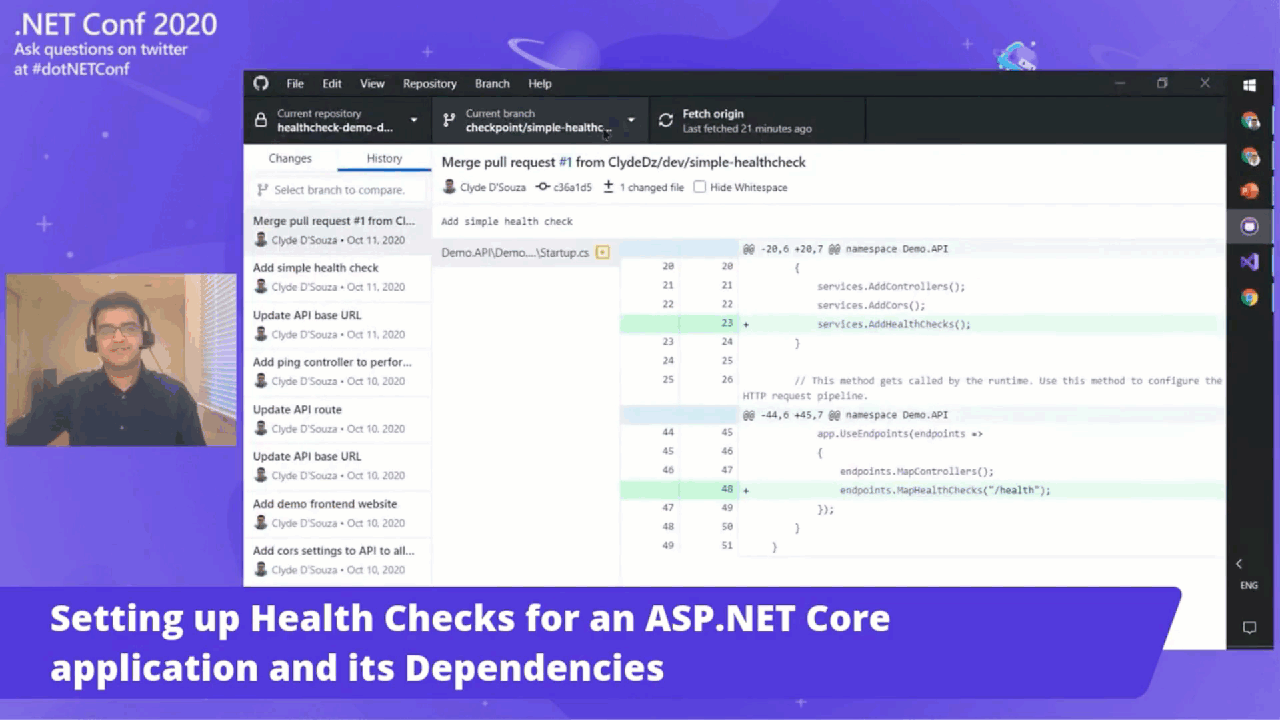Click the commit hash c36a1d5
The width and height of the screenshot is (1280, 720).
tap(573, 187)
